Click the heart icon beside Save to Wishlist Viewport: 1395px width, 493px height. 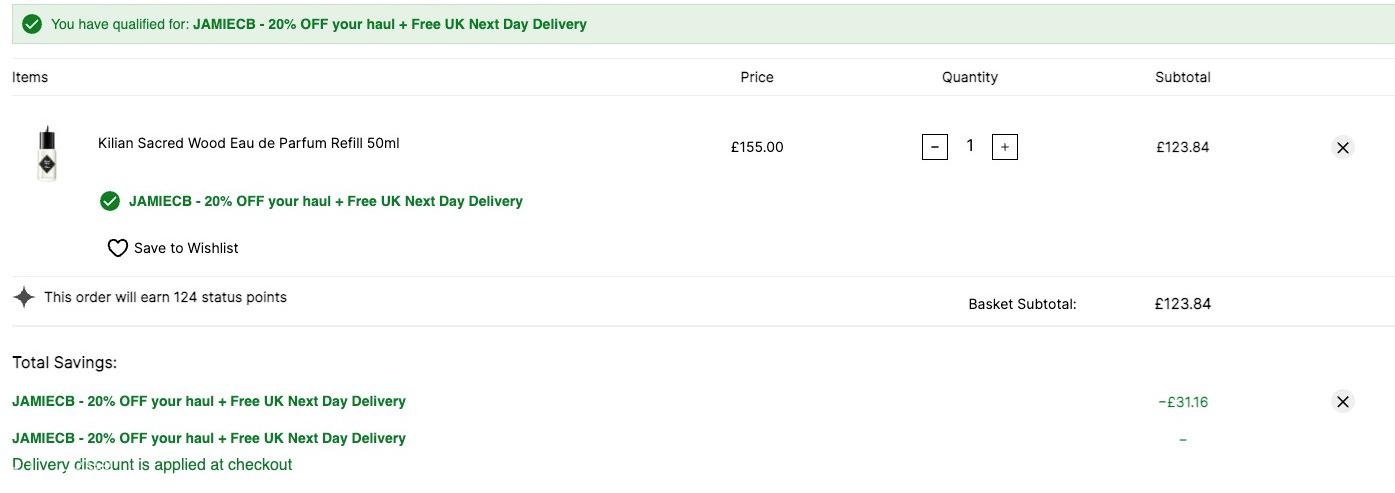point(118,248)
